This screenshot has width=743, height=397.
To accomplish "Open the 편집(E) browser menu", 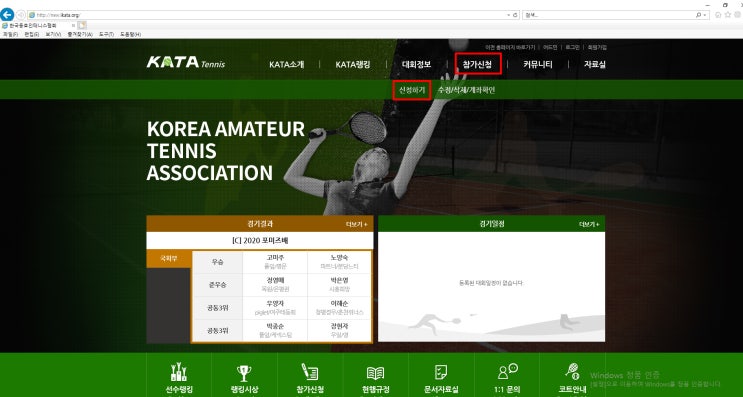I will click(31, 35).
